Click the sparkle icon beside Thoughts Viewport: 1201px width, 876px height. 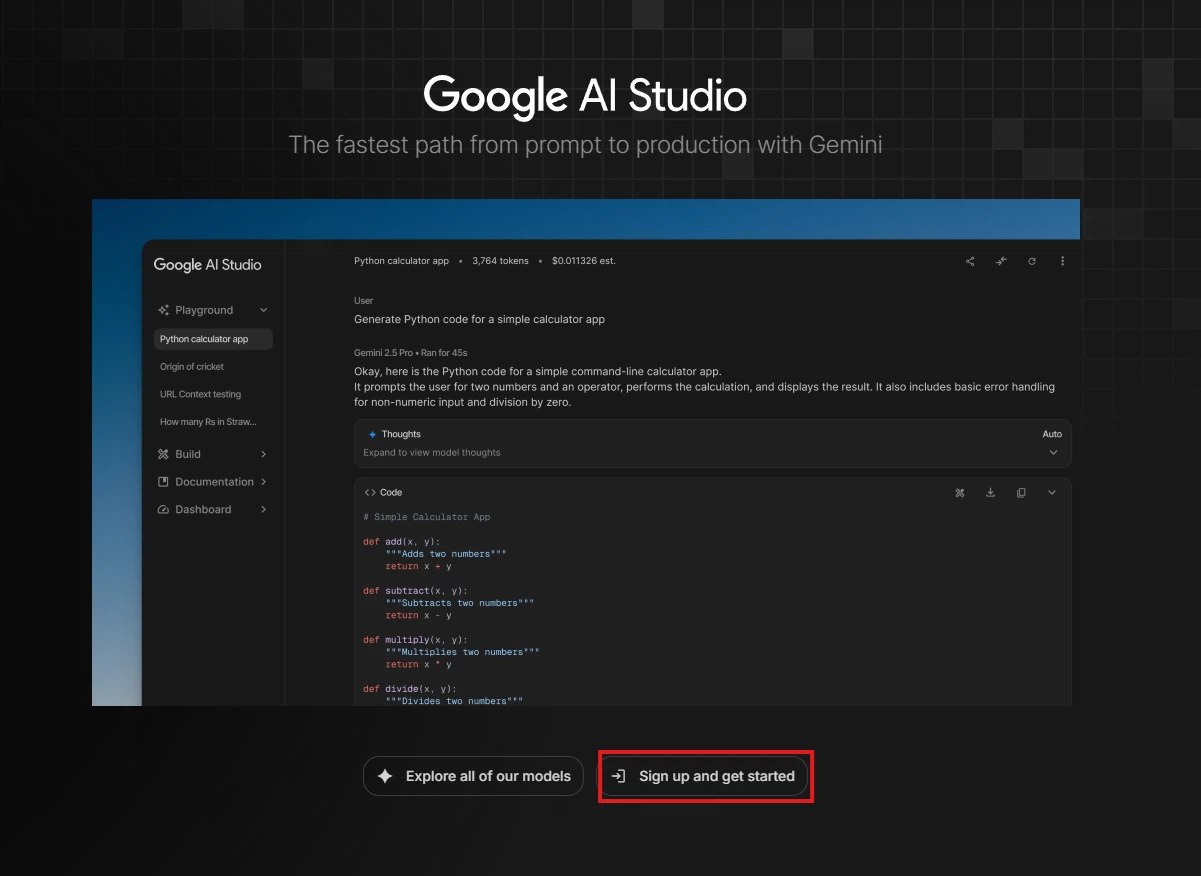pyautogui.click(x=372, y=435)
